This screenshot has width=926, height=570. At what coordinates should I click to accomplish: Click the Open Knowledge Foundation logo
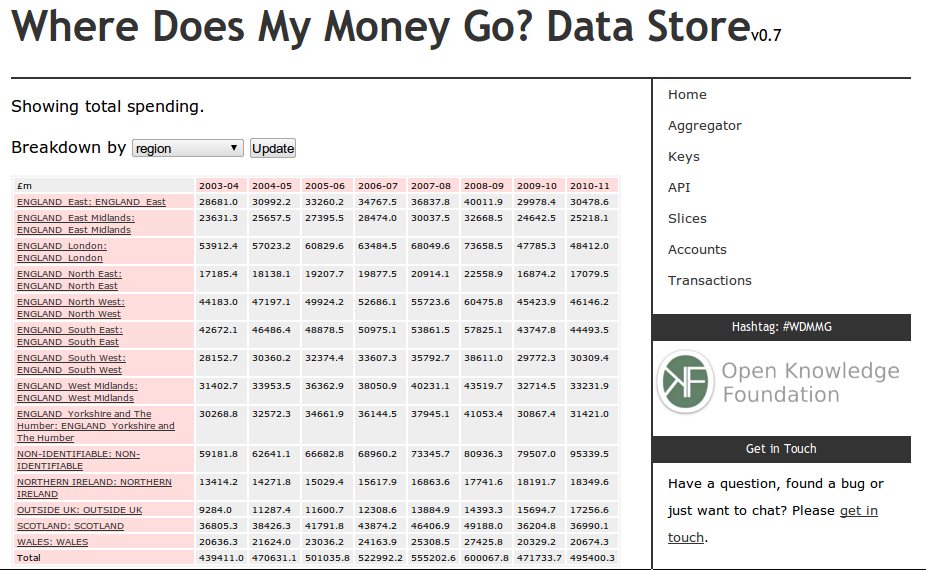pyautogui.click(x=780, y=383)
